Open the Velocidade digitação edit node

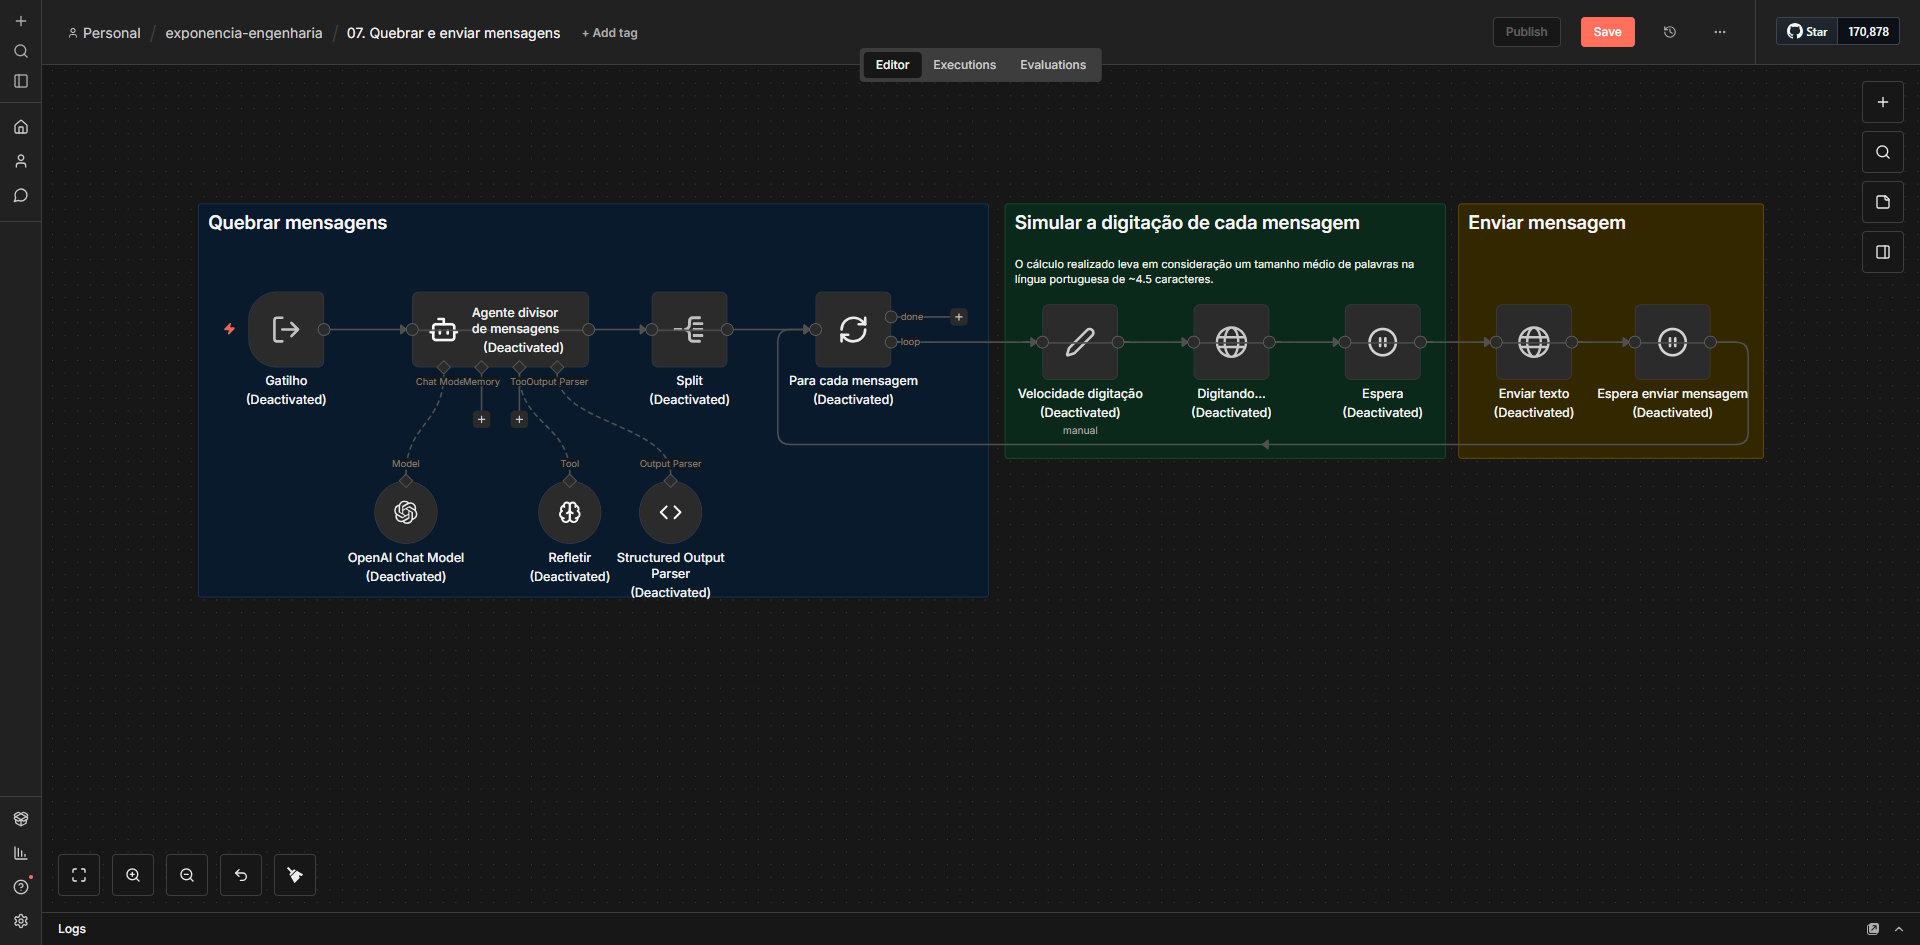1079,342
